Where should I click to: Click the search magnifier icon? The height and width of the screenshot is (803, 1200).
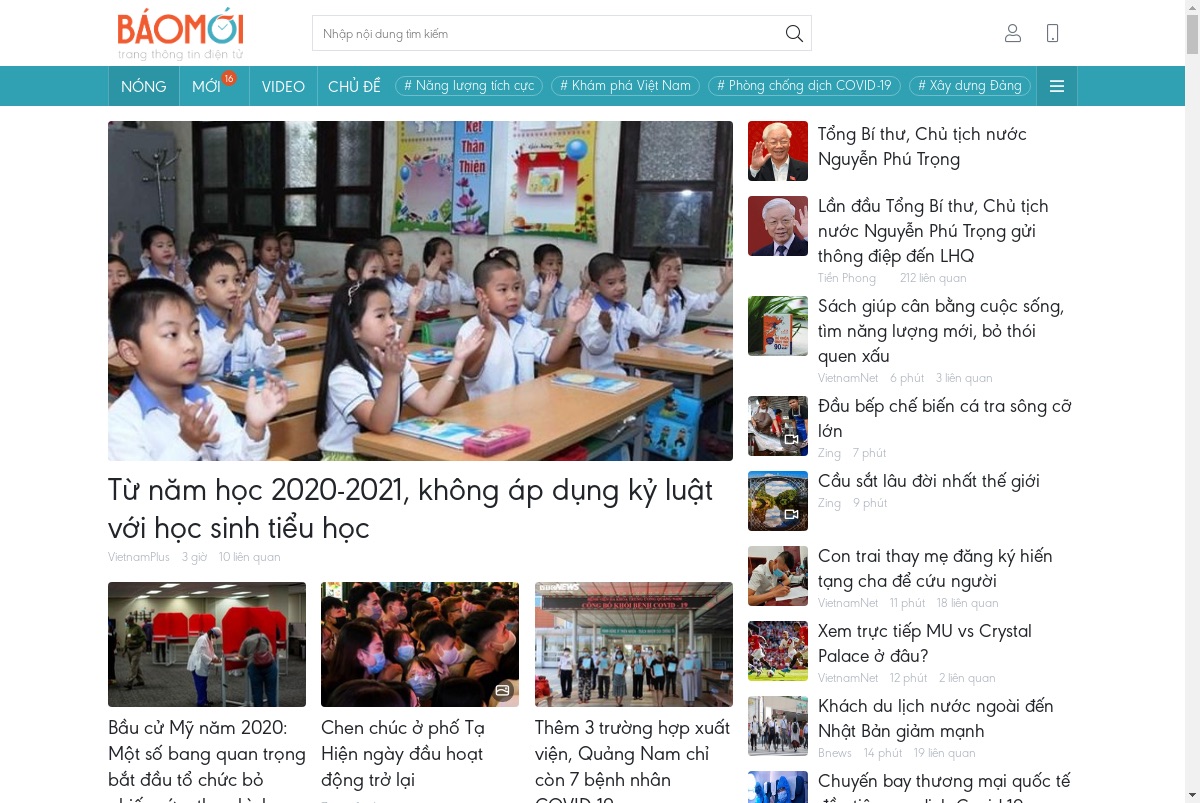pyautogui.click(x=794, y=33)
